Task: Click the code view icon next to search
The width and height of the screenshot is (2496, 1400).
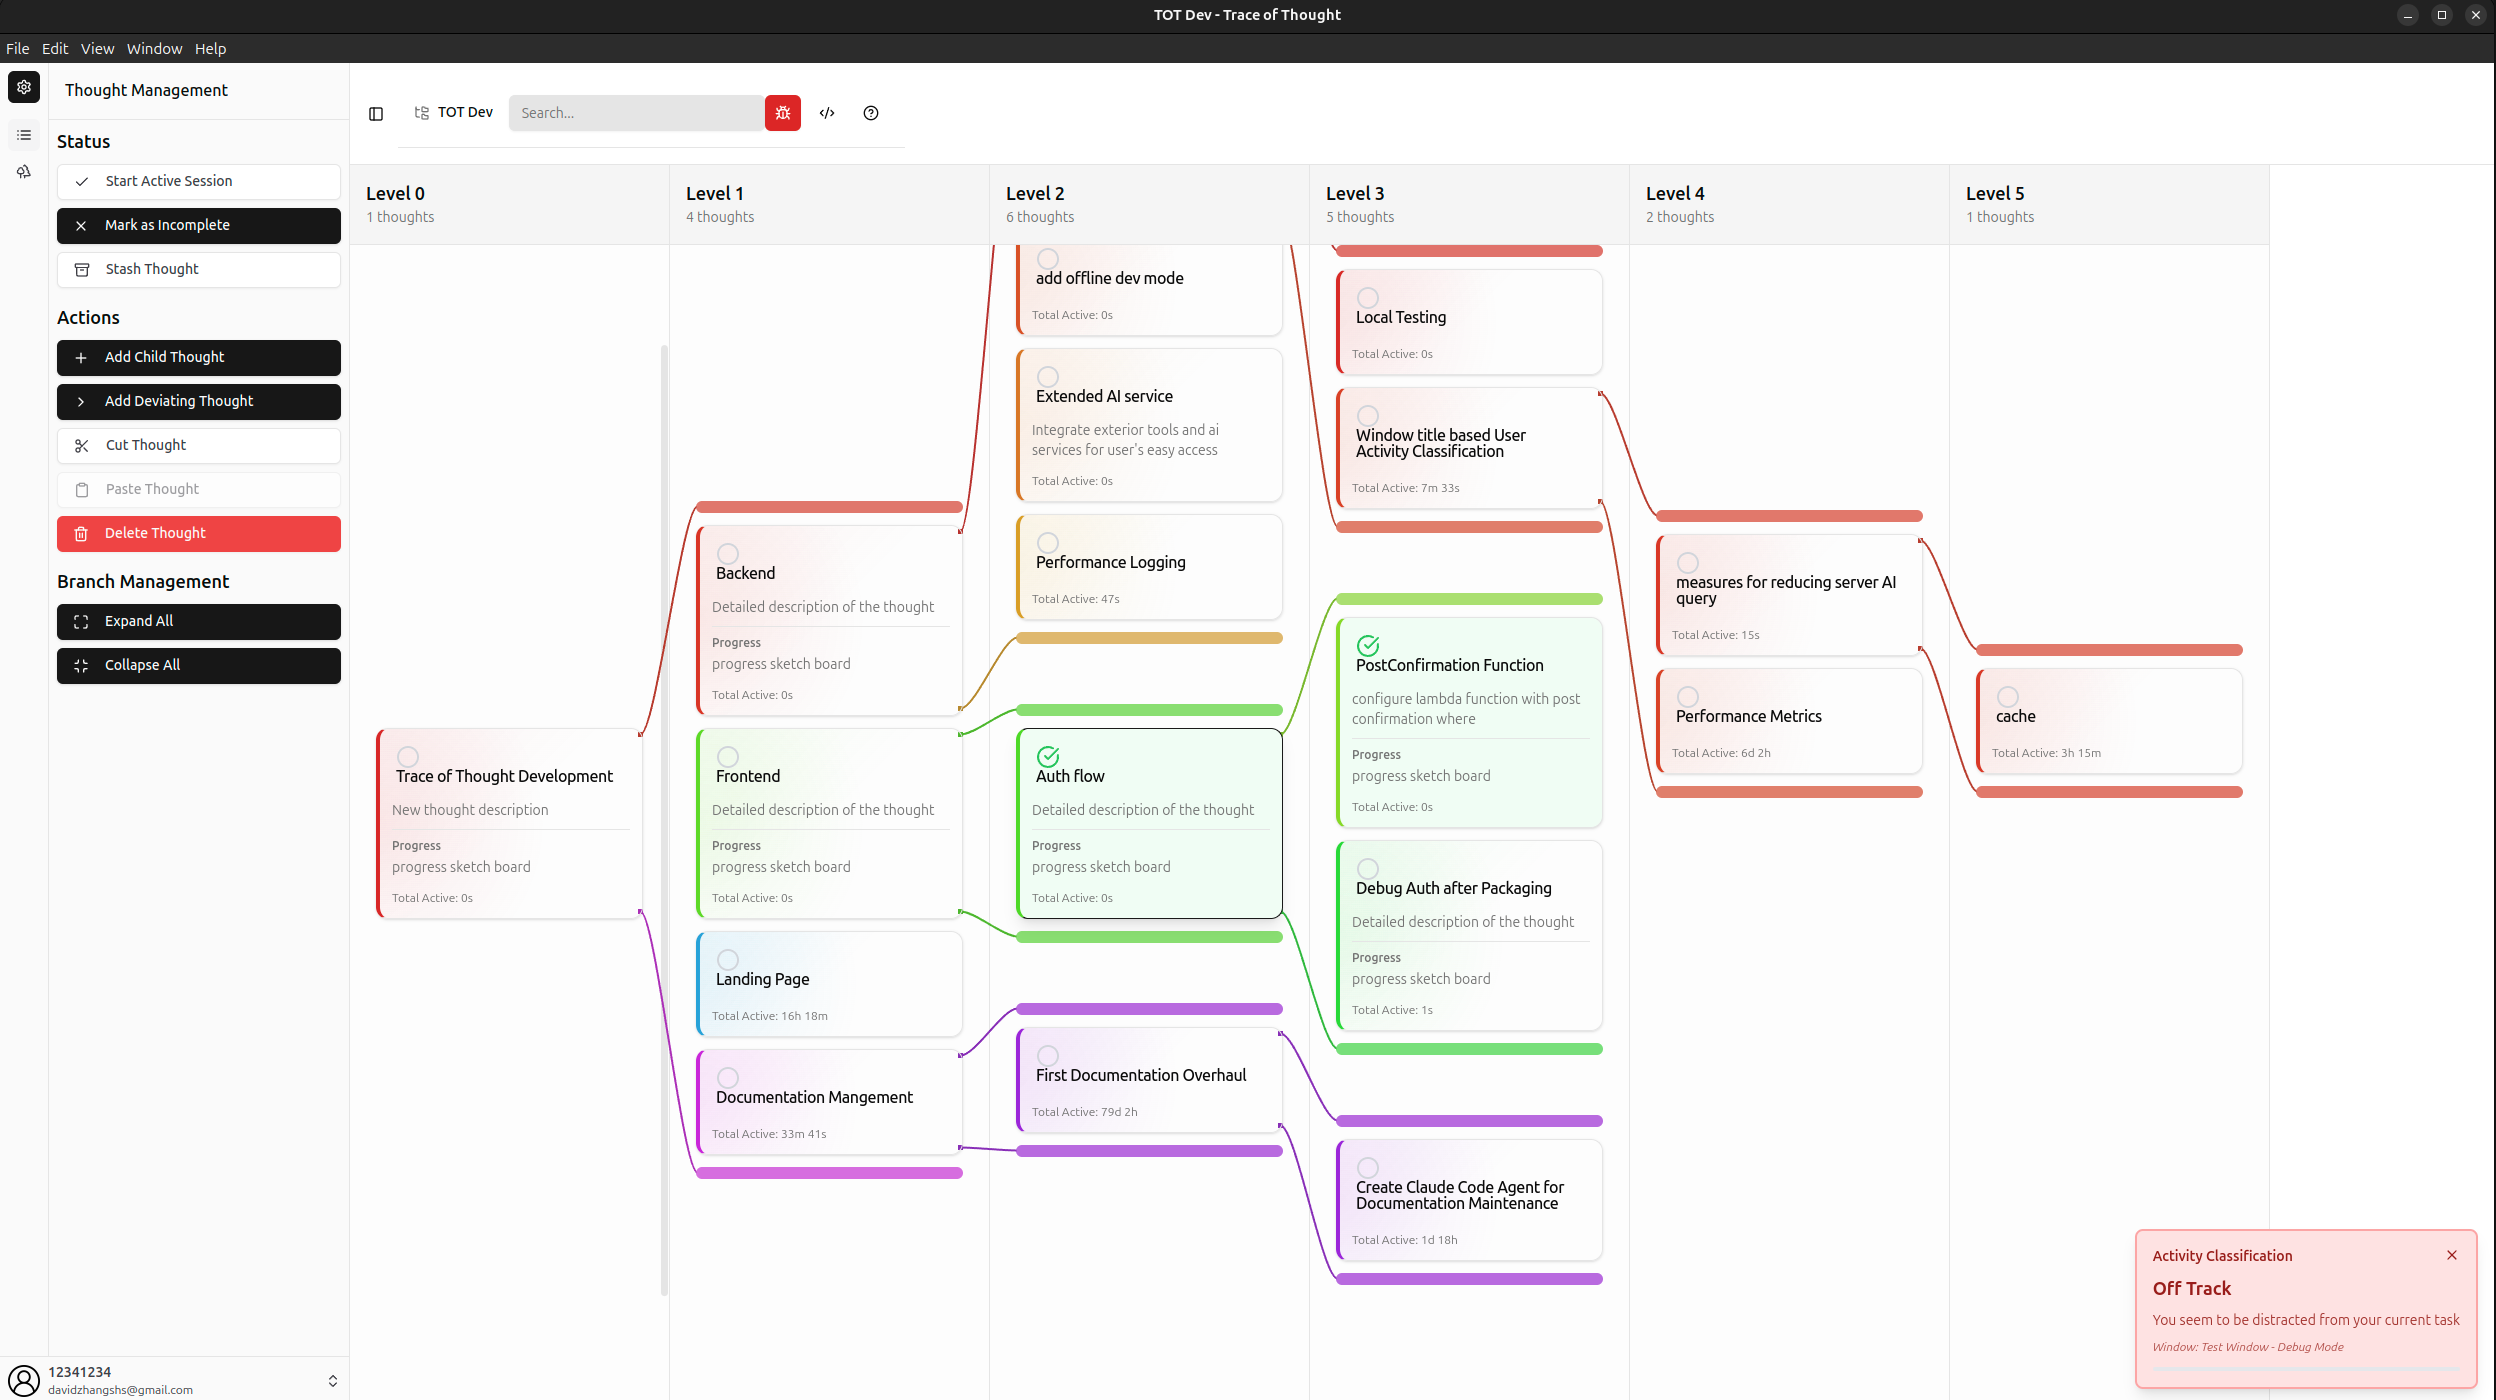Action: point(827,113)
